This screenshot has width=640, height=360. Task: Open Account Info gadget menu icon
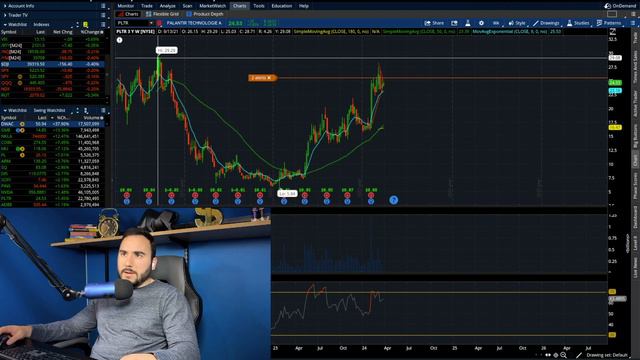103,6
